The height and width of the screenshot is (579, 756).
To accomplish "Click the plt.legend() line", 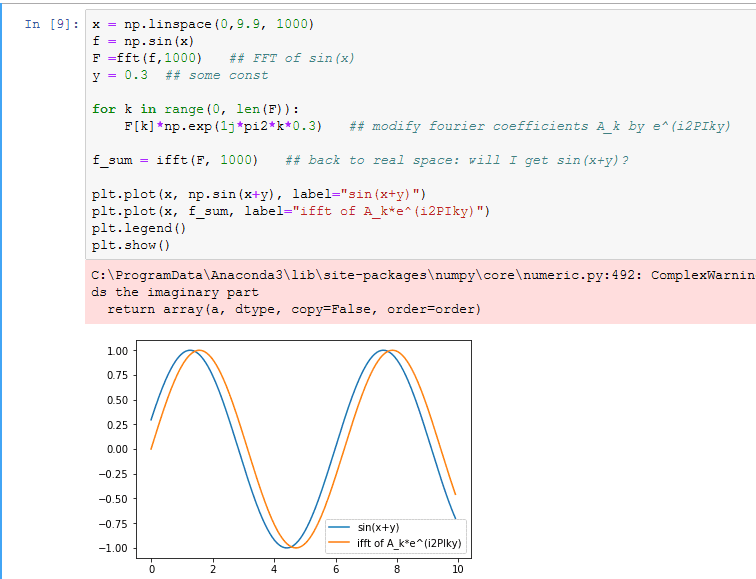I will 139,228.
